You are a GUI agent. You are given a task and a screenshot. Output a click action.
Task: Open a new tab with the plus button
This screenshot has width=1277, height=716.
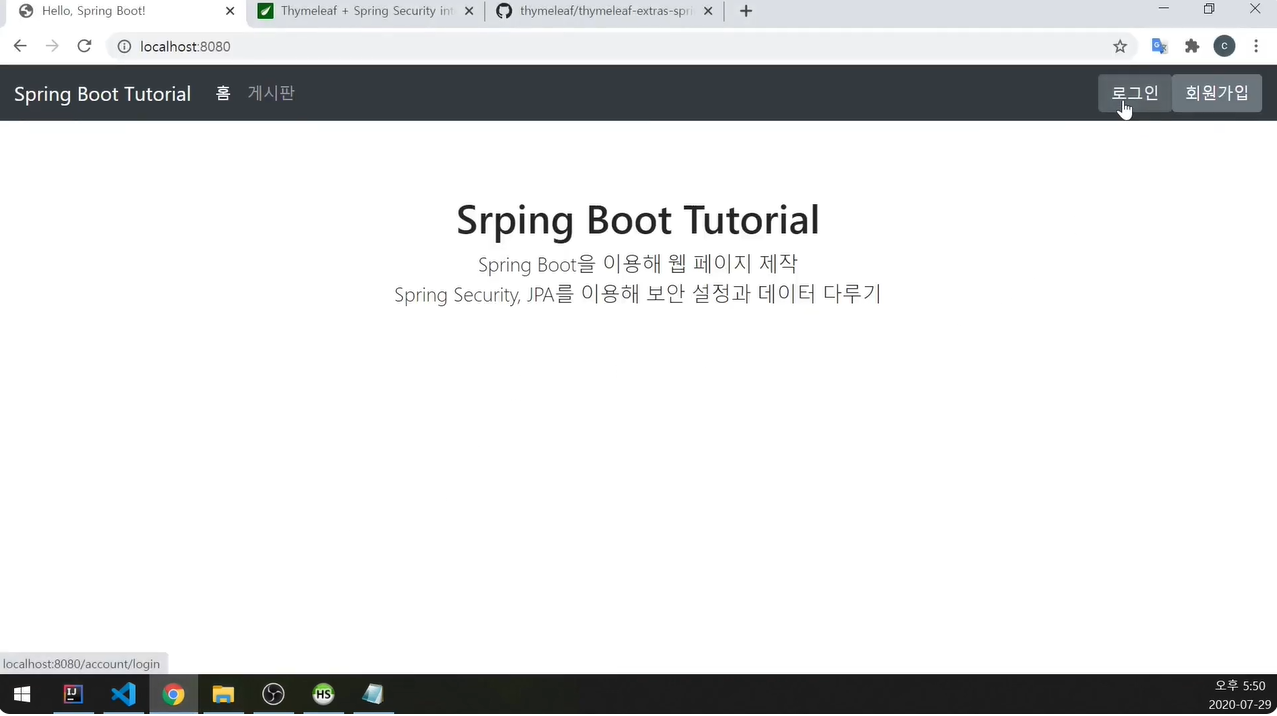pos(745,11)
